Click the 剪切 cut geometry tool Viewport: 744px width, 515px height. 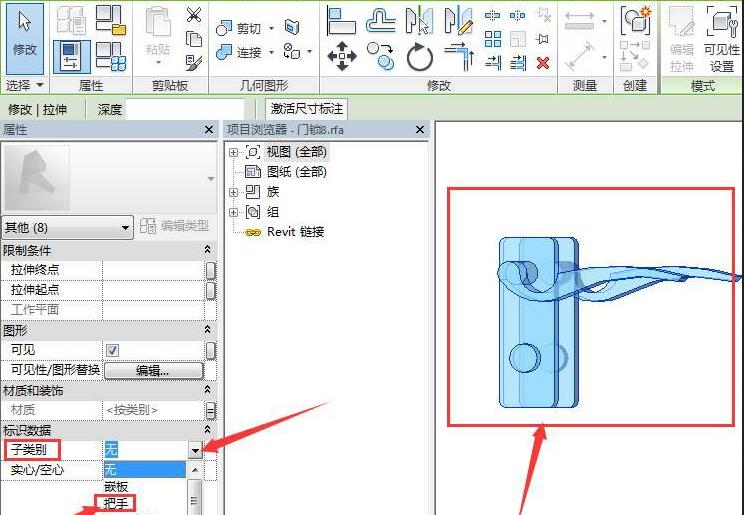239,28
